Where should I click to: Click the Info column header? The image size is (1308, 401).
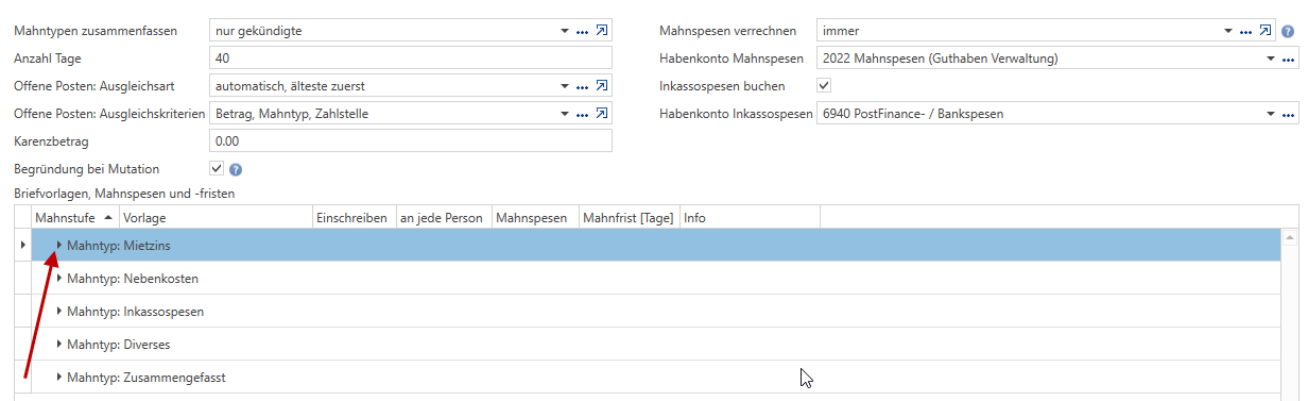tap(750, 217)
